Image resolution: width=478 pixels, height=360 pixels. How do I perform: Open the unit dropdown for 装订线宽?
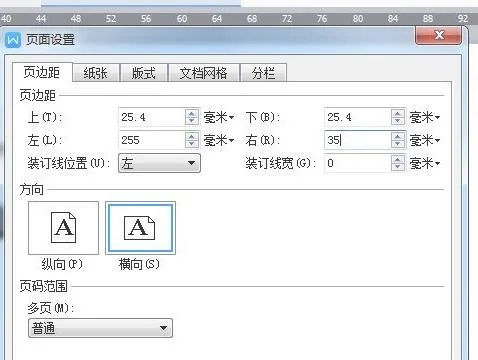425,163
